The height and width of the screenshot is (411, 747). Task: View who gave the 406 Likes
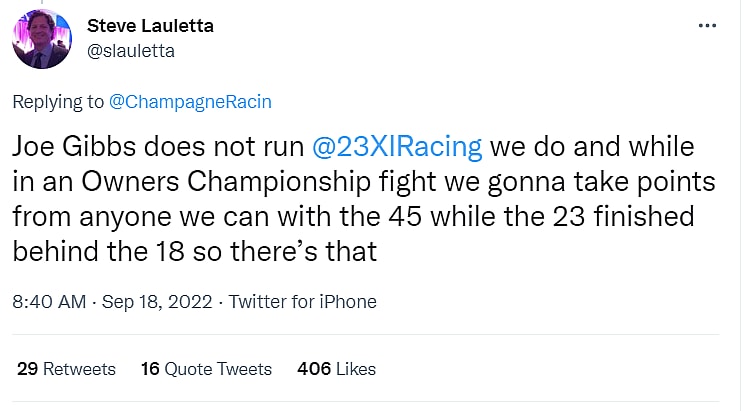click(x=336, y=369)
